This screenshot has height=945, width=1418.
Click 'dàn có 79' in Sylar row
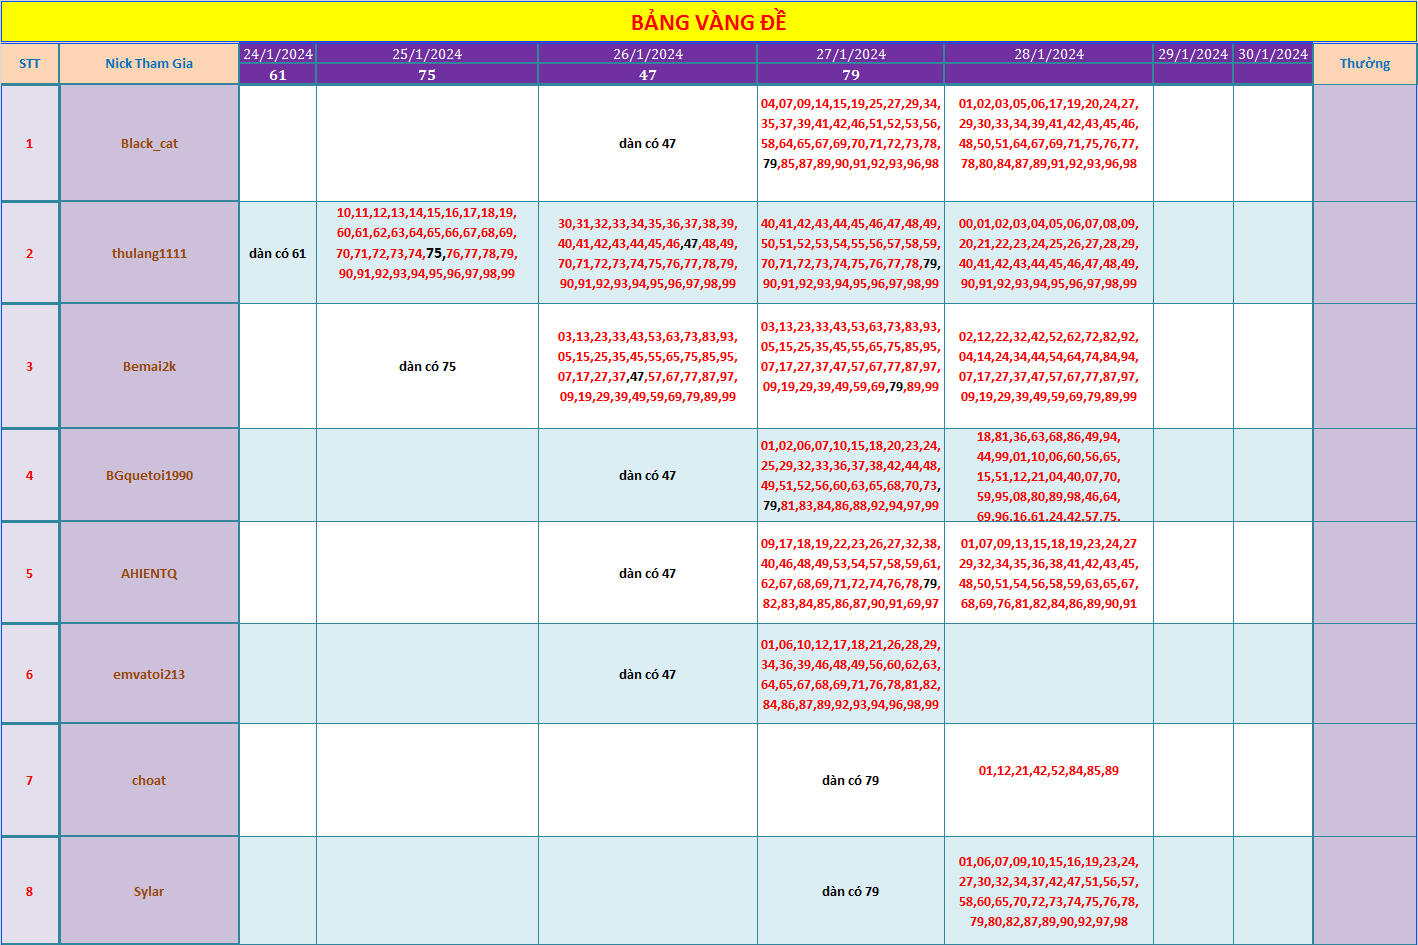[851, 891]
